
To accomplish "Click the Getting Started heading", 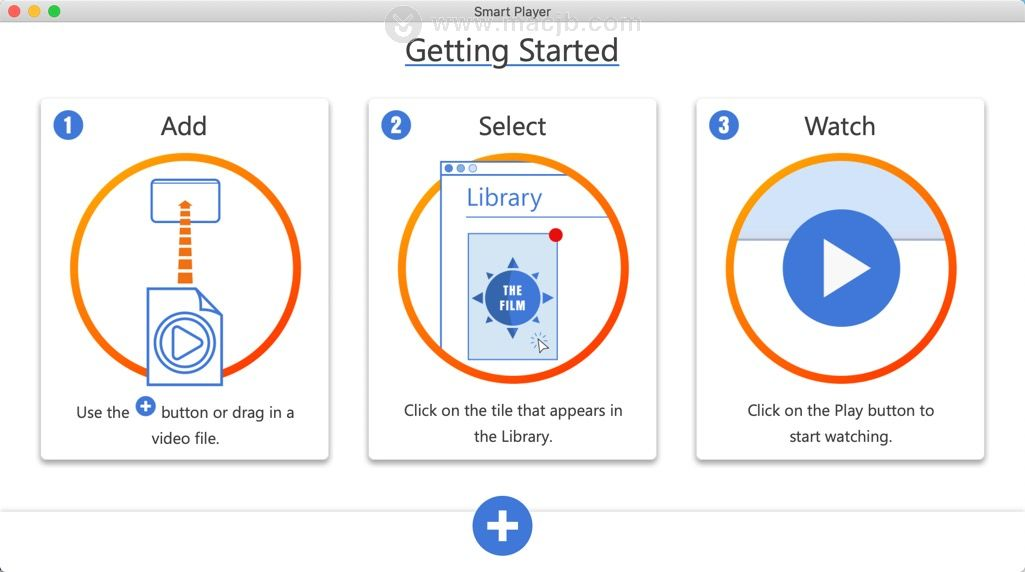I will pos(512,50).
